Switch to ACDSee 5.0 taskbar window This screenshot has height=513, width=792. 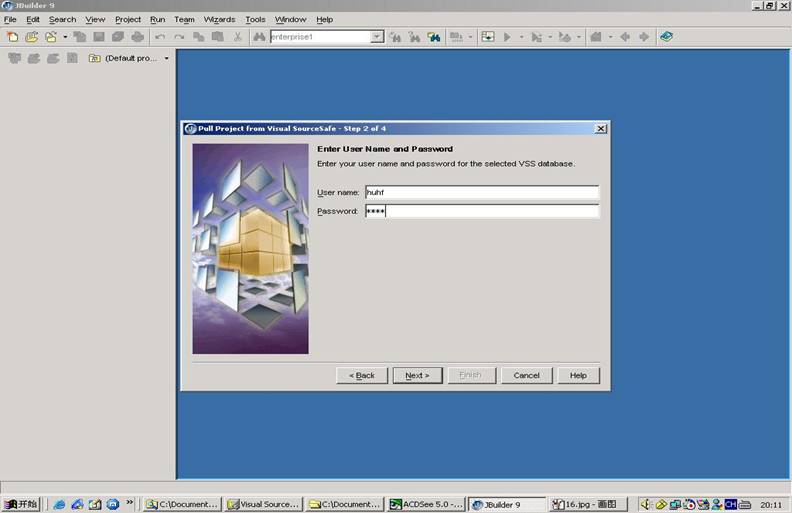[427, 504]
